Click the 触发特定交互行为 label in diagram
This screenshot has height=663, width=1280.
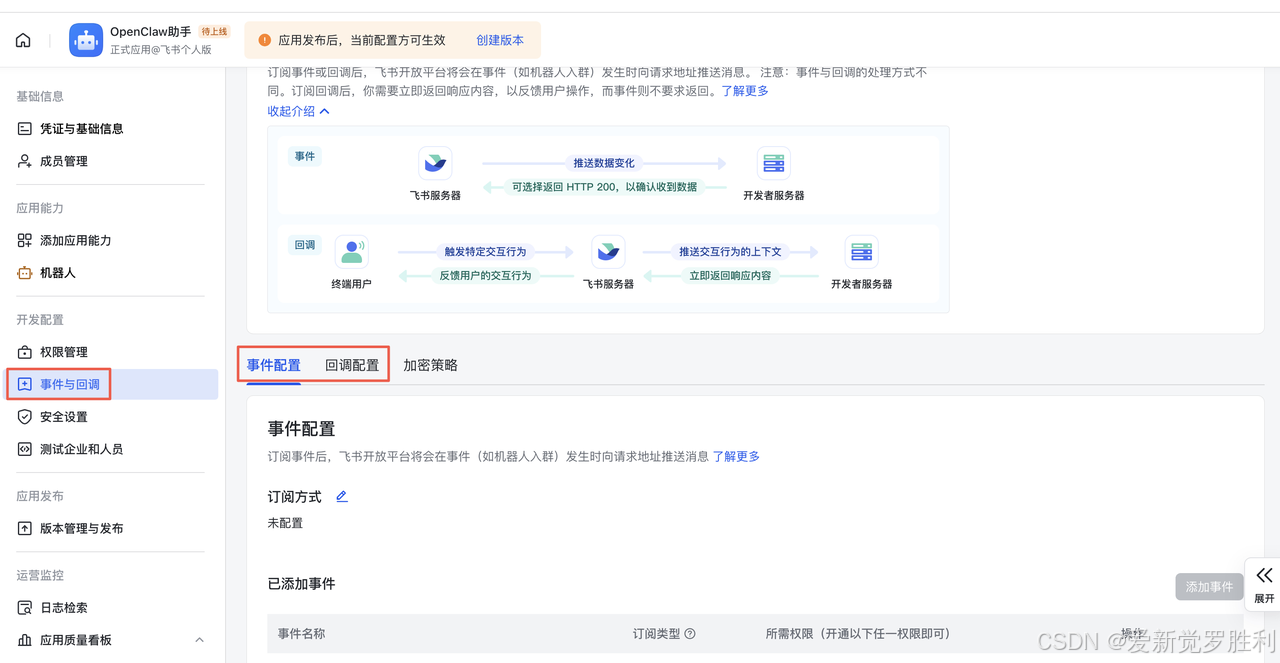(x=485, y=252)
